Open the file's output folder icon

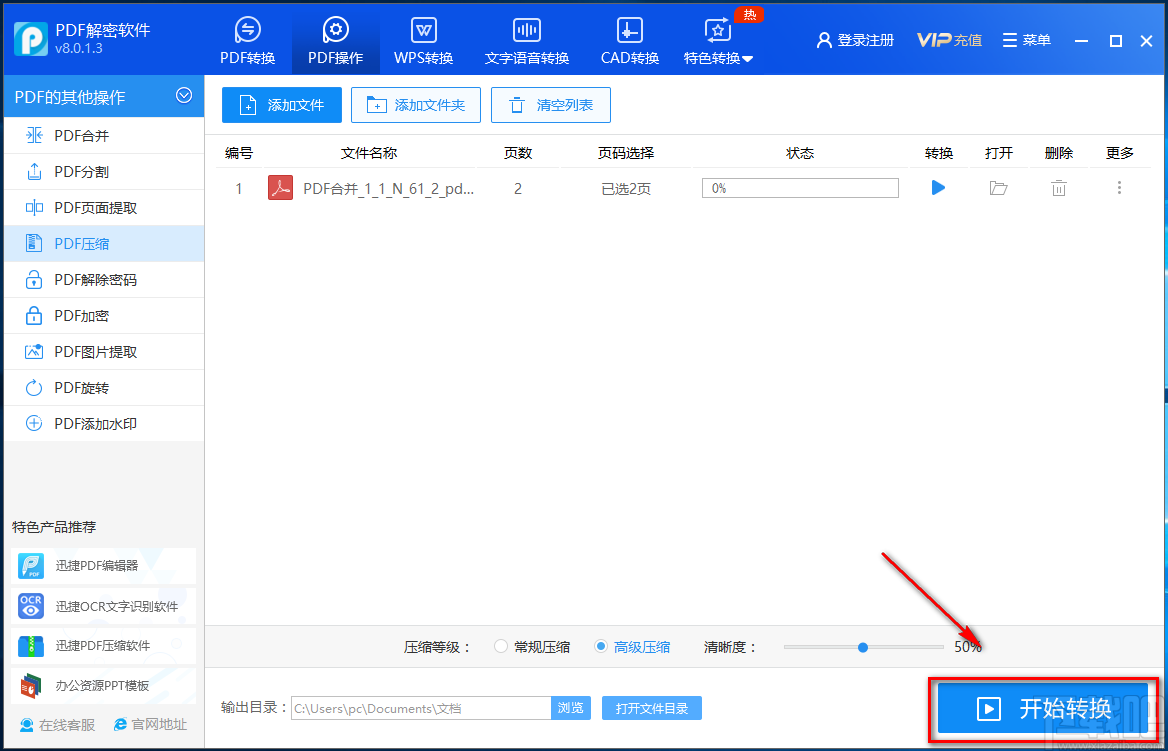(997, 187)
